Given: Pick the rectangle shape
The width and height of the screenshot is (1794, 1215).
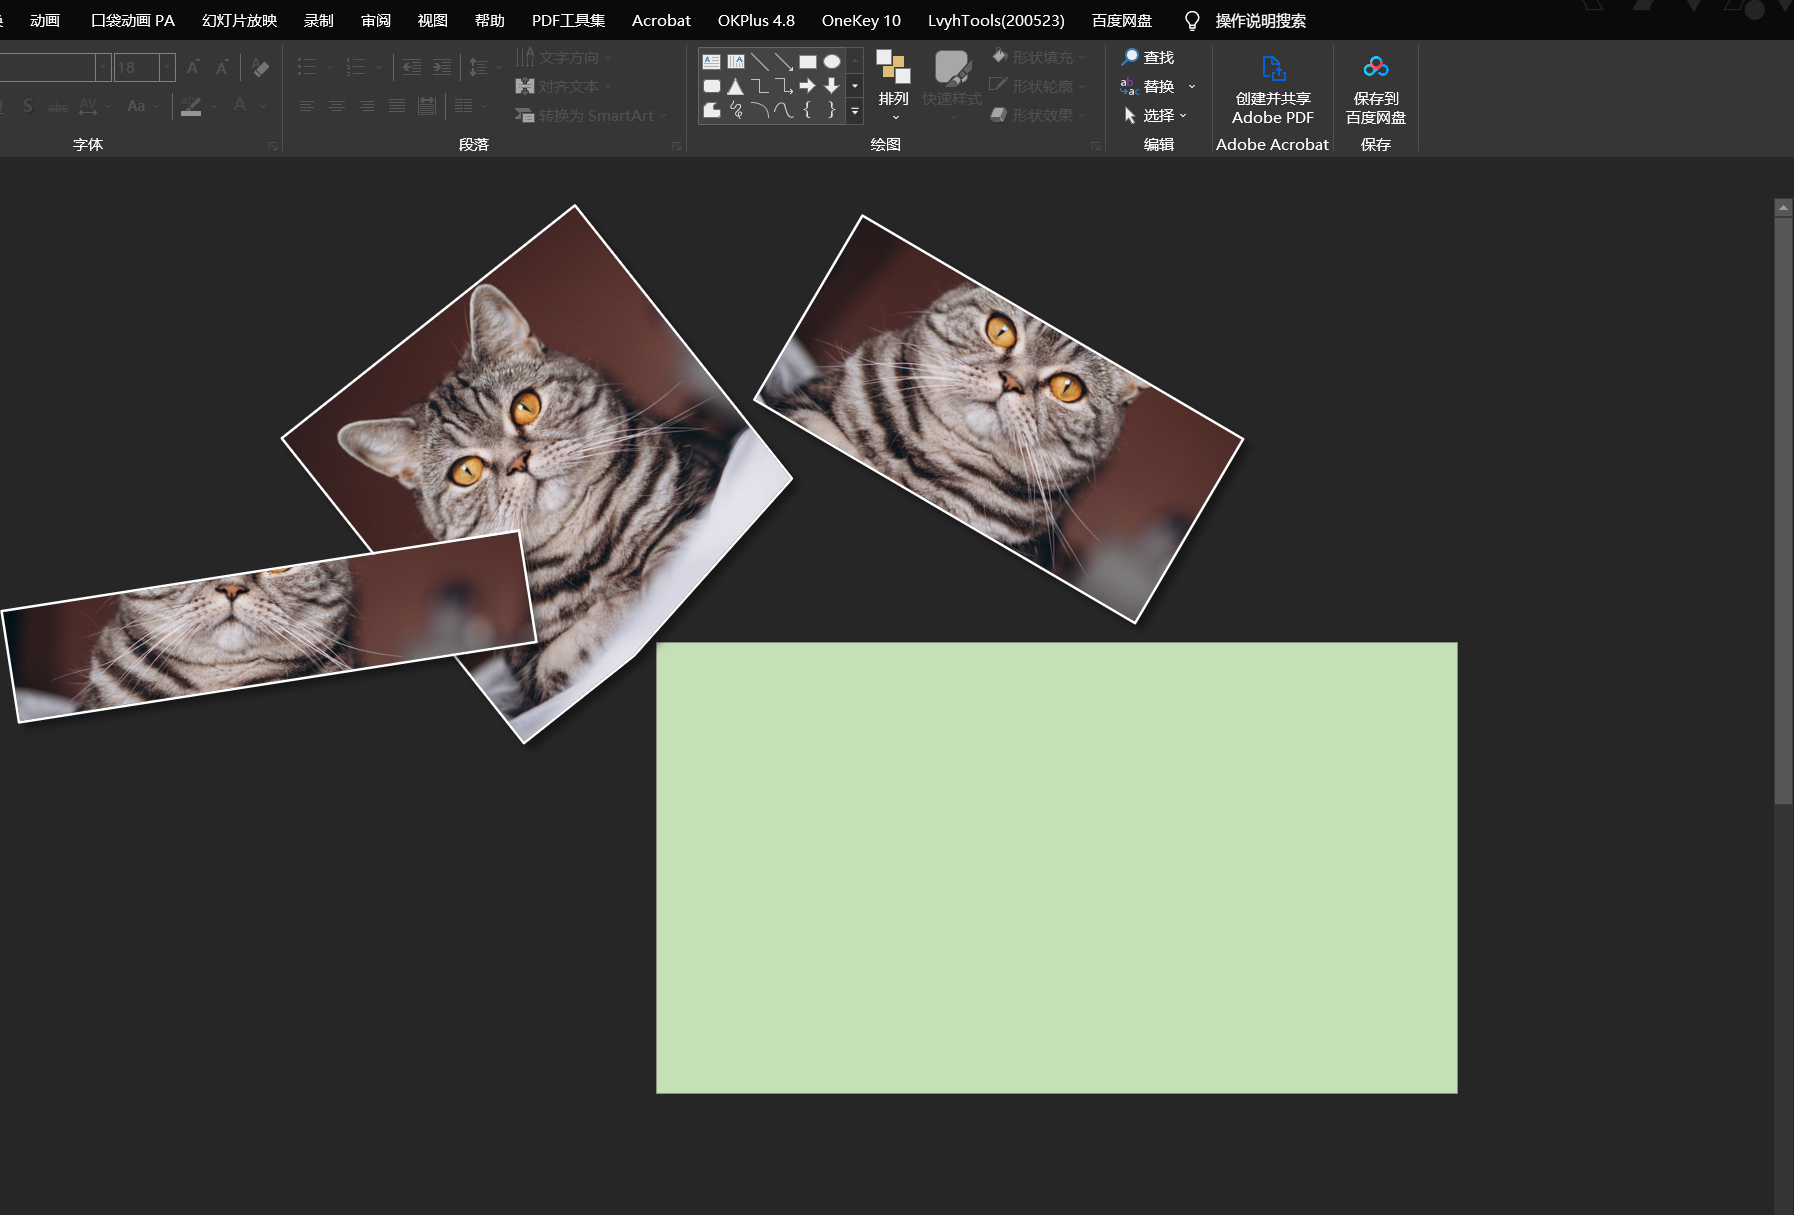Looking at the screenshot, I should pos(808,61).
